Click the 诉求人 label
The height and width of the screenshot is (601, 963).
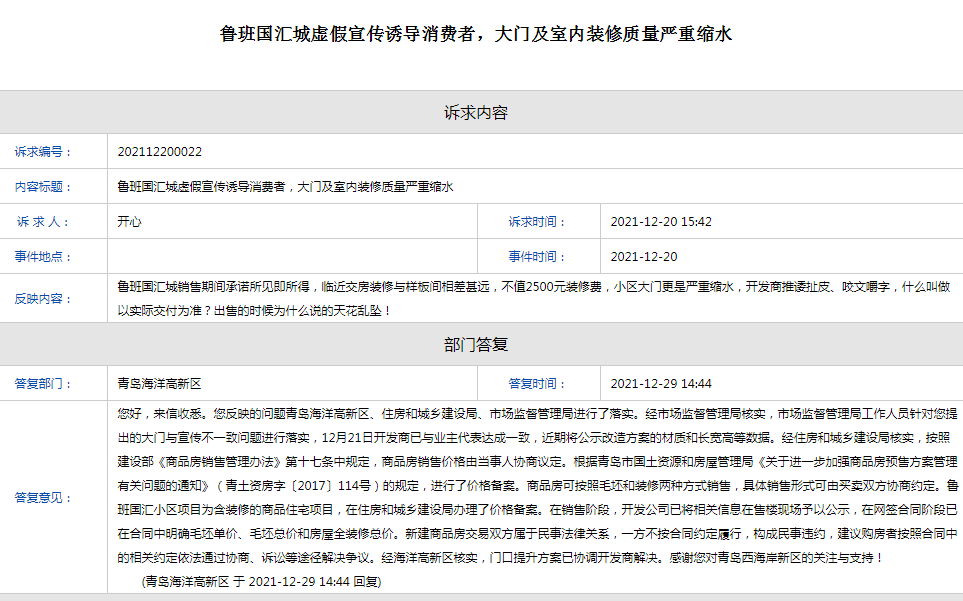point(43,222)
